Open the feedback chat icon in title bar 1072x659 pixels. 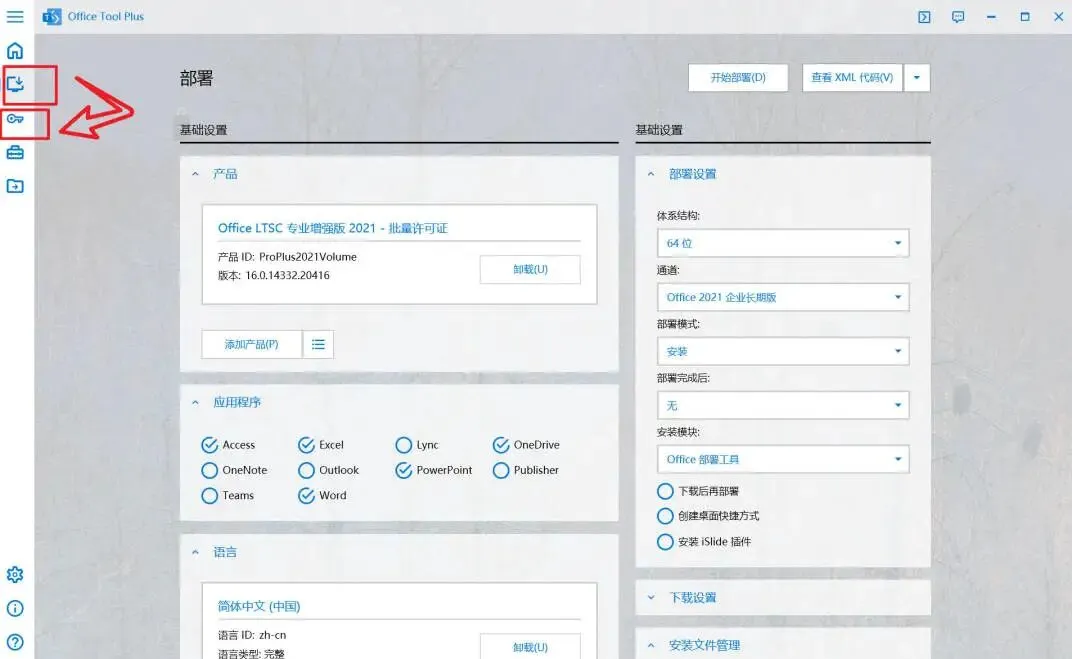tap(958, 16)
